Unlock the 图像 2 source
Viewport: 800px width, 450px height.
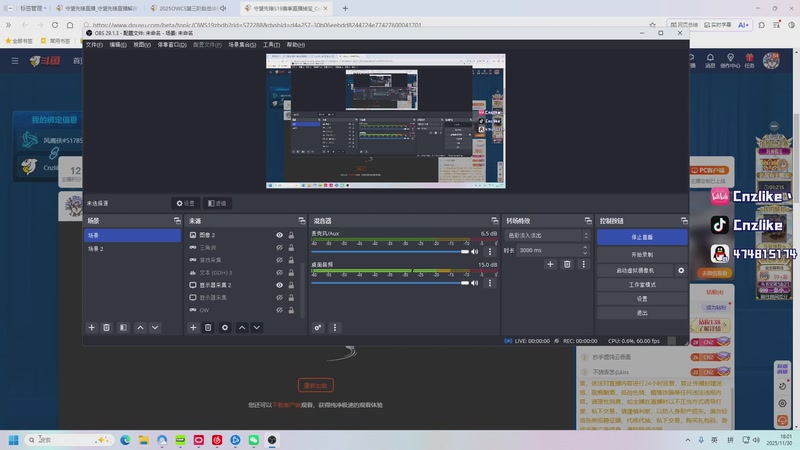tap(291, 235)
